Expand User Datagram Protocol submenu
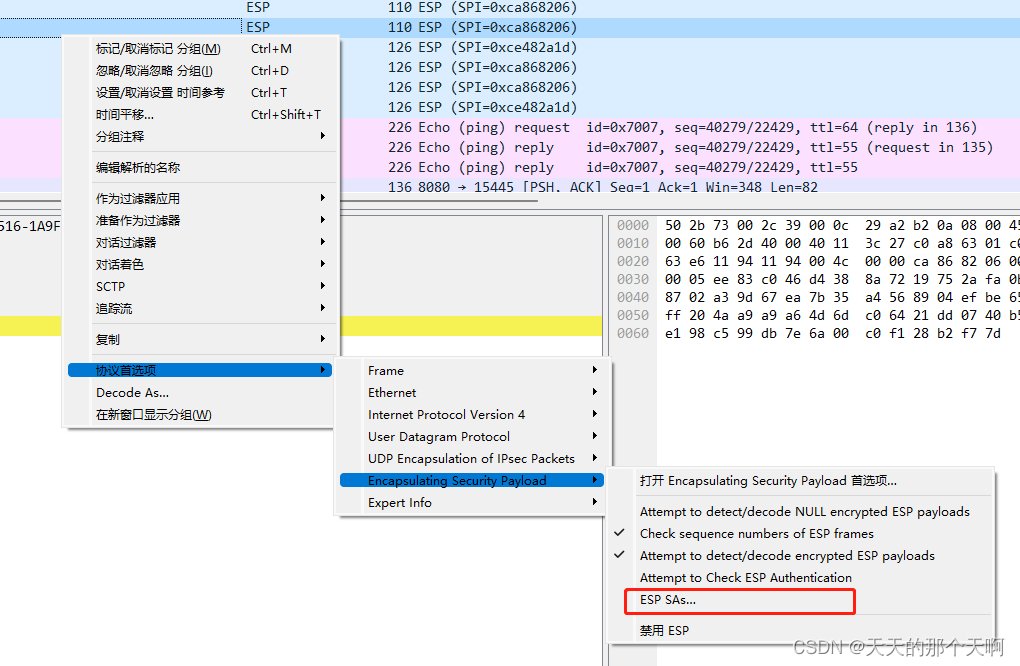Screen dimensions: 1020x666 pos(438,437)
